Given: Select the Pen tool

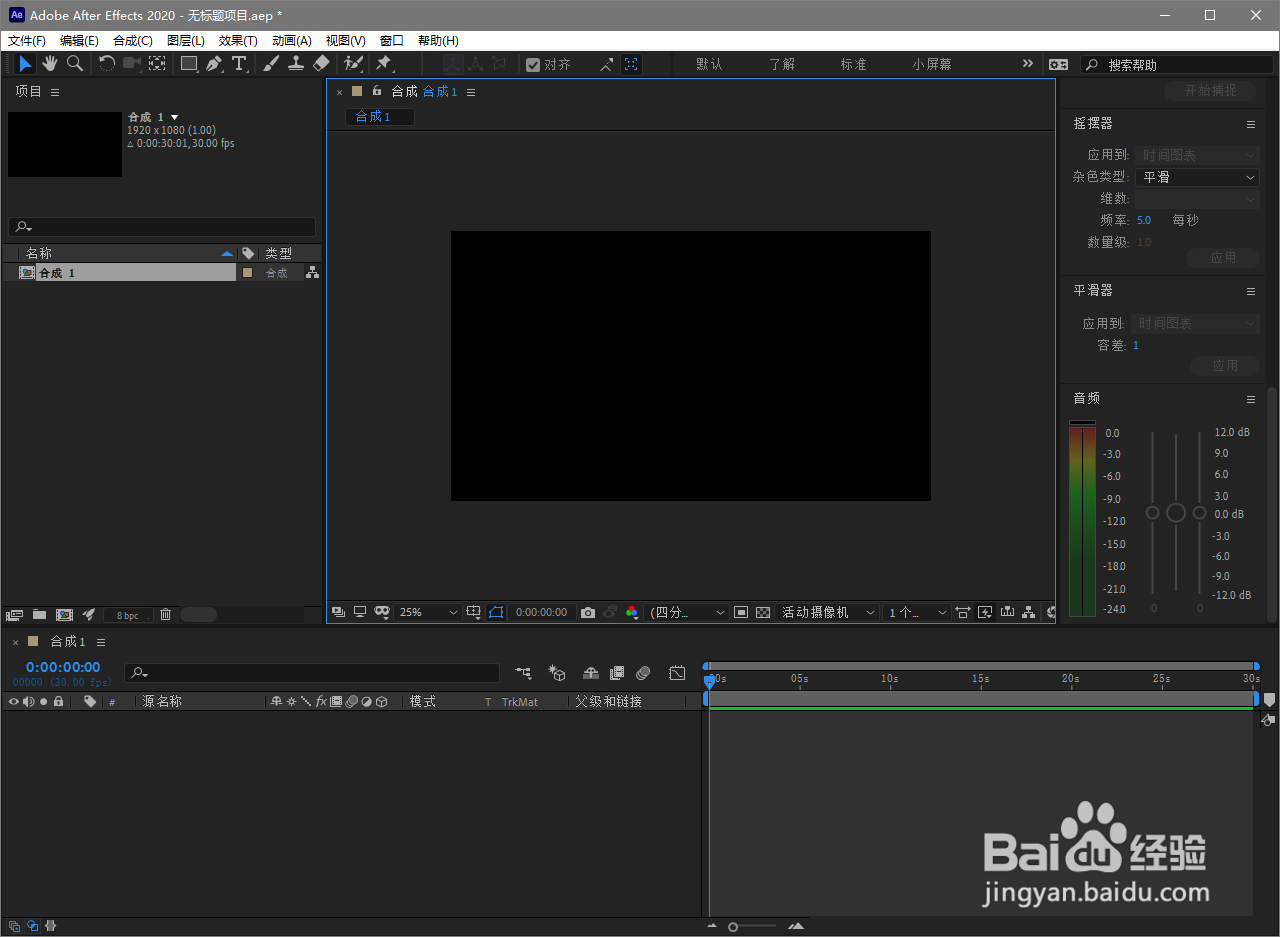Looking at the screenshot, I should pos(214,64).
